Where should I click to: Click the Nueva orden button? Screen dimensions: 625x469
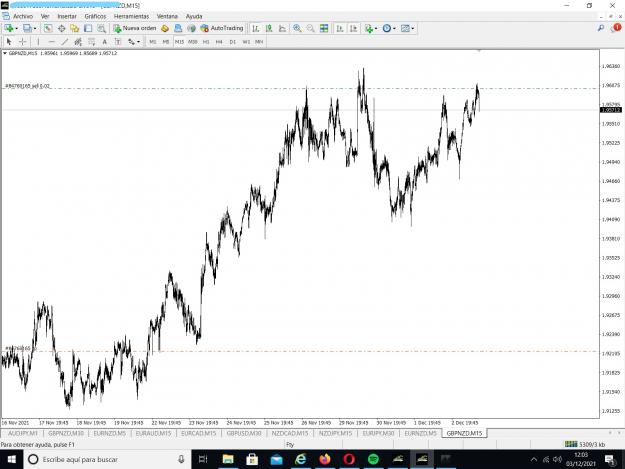point(135,28)
